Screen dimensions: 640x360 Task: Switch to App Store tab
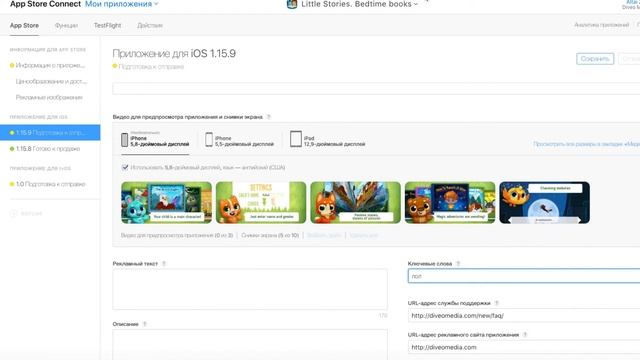click(24, 25)
